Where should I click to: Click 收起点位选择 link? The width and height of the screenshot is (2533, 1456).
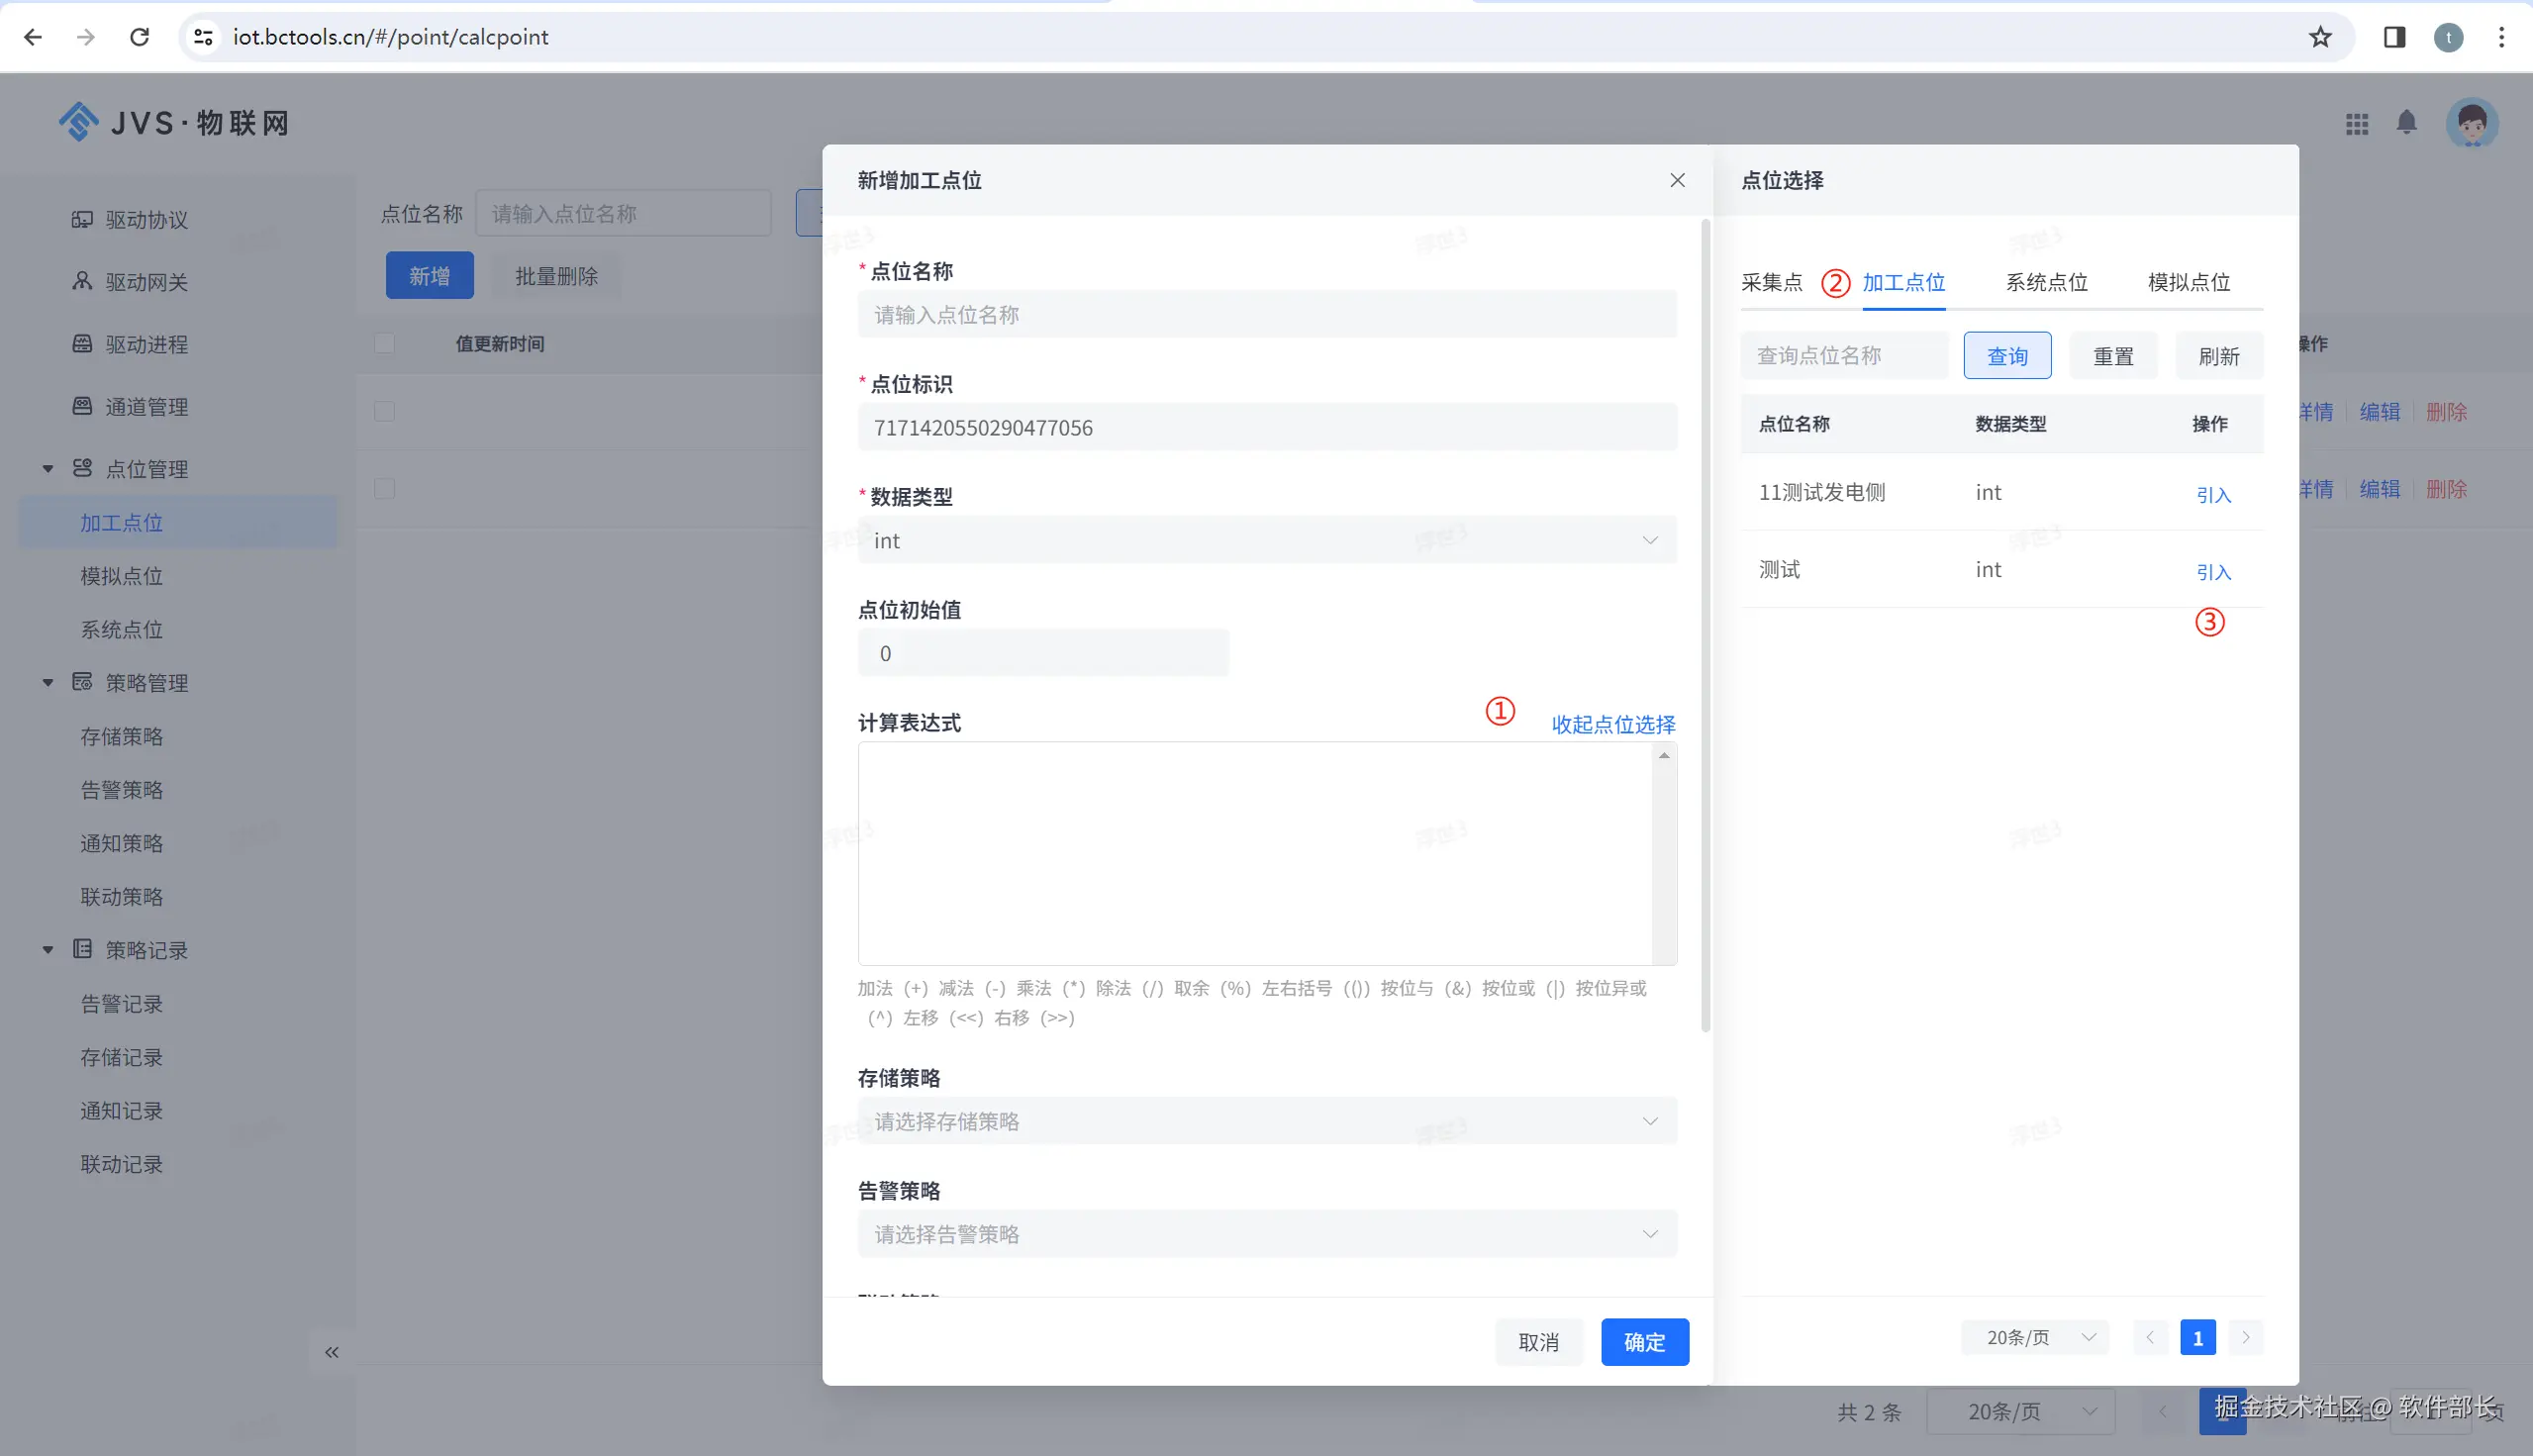pos(1612,725)
